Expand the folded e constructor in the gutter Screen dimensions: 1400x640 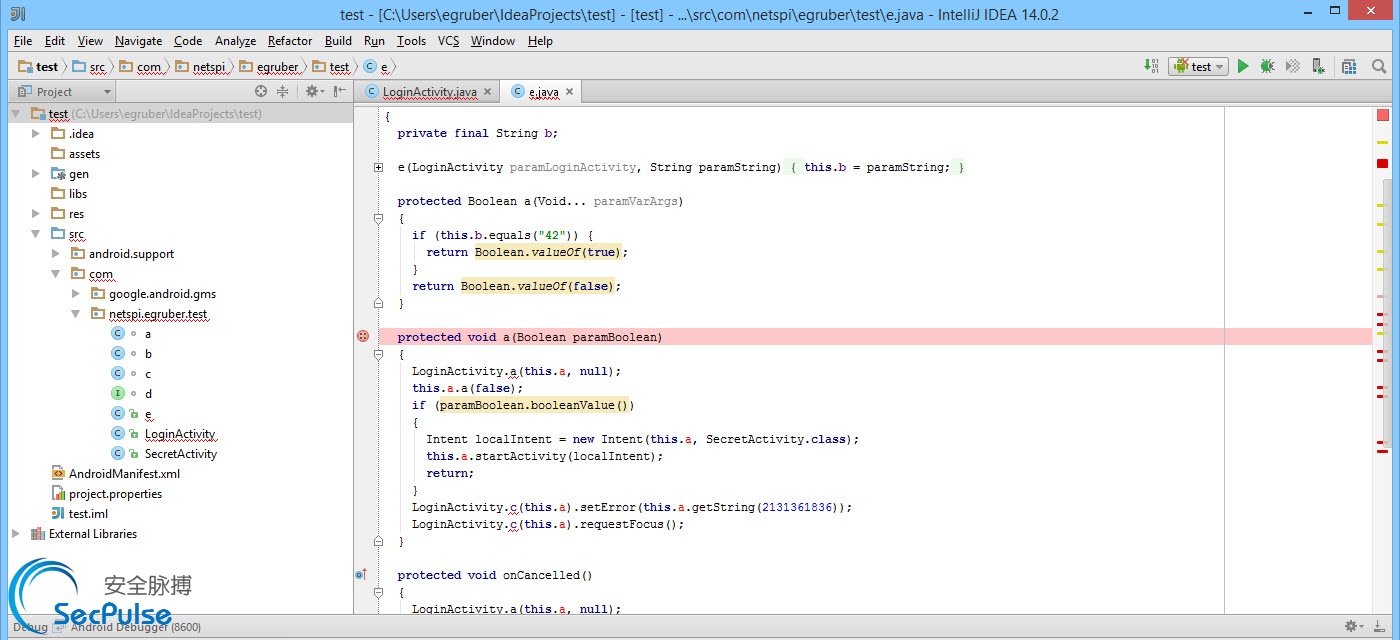378,168
